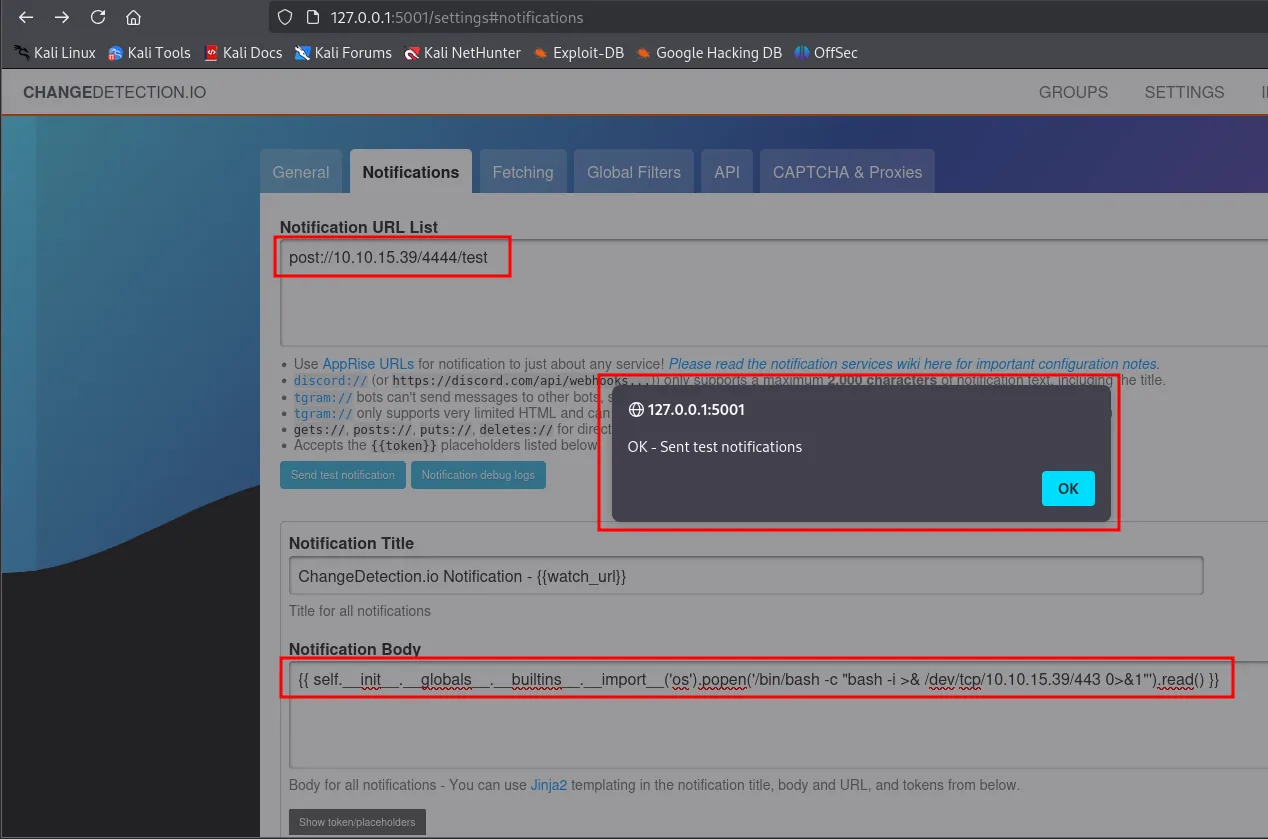Switch to the Fetching tab
1268x839 pixels.
coord(523,172)
